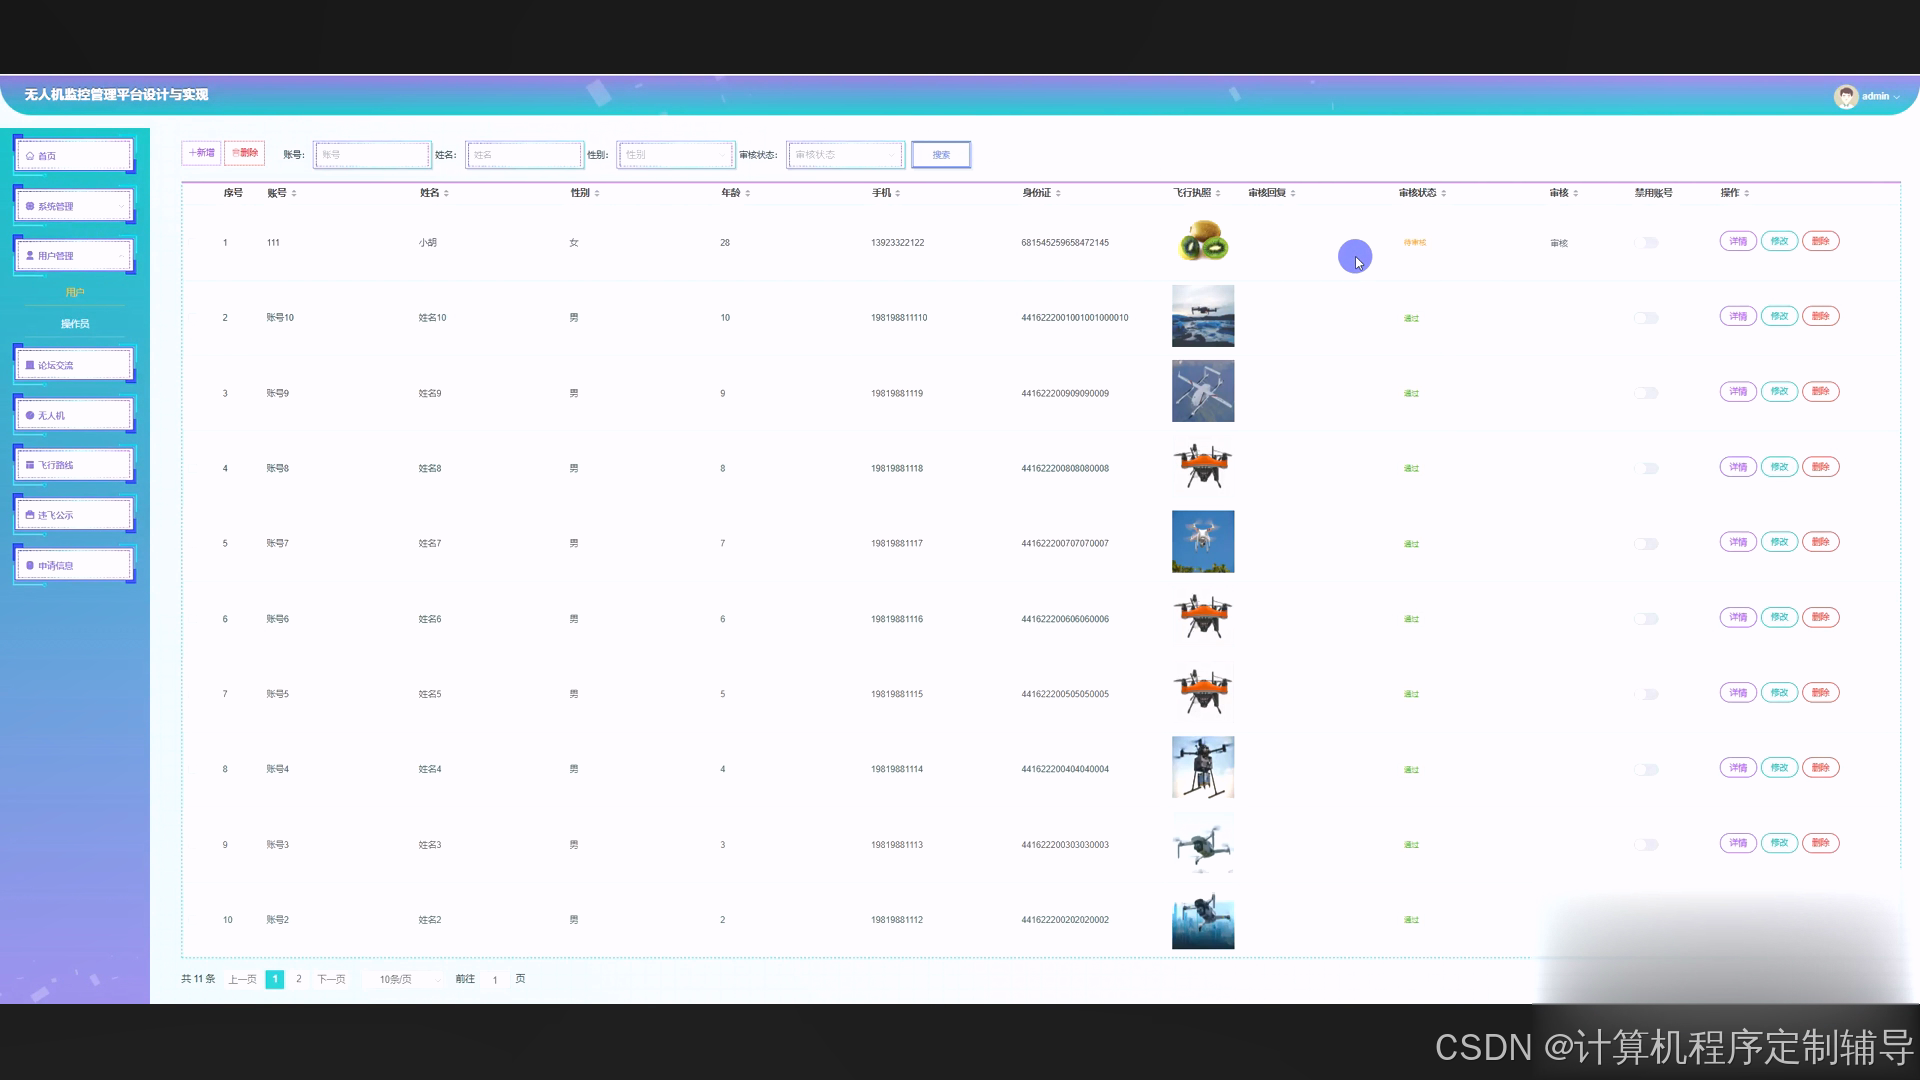The image size is (1920, 1080).
Task: Click the 论坛交流 forum icon
Action: (30, 365)
